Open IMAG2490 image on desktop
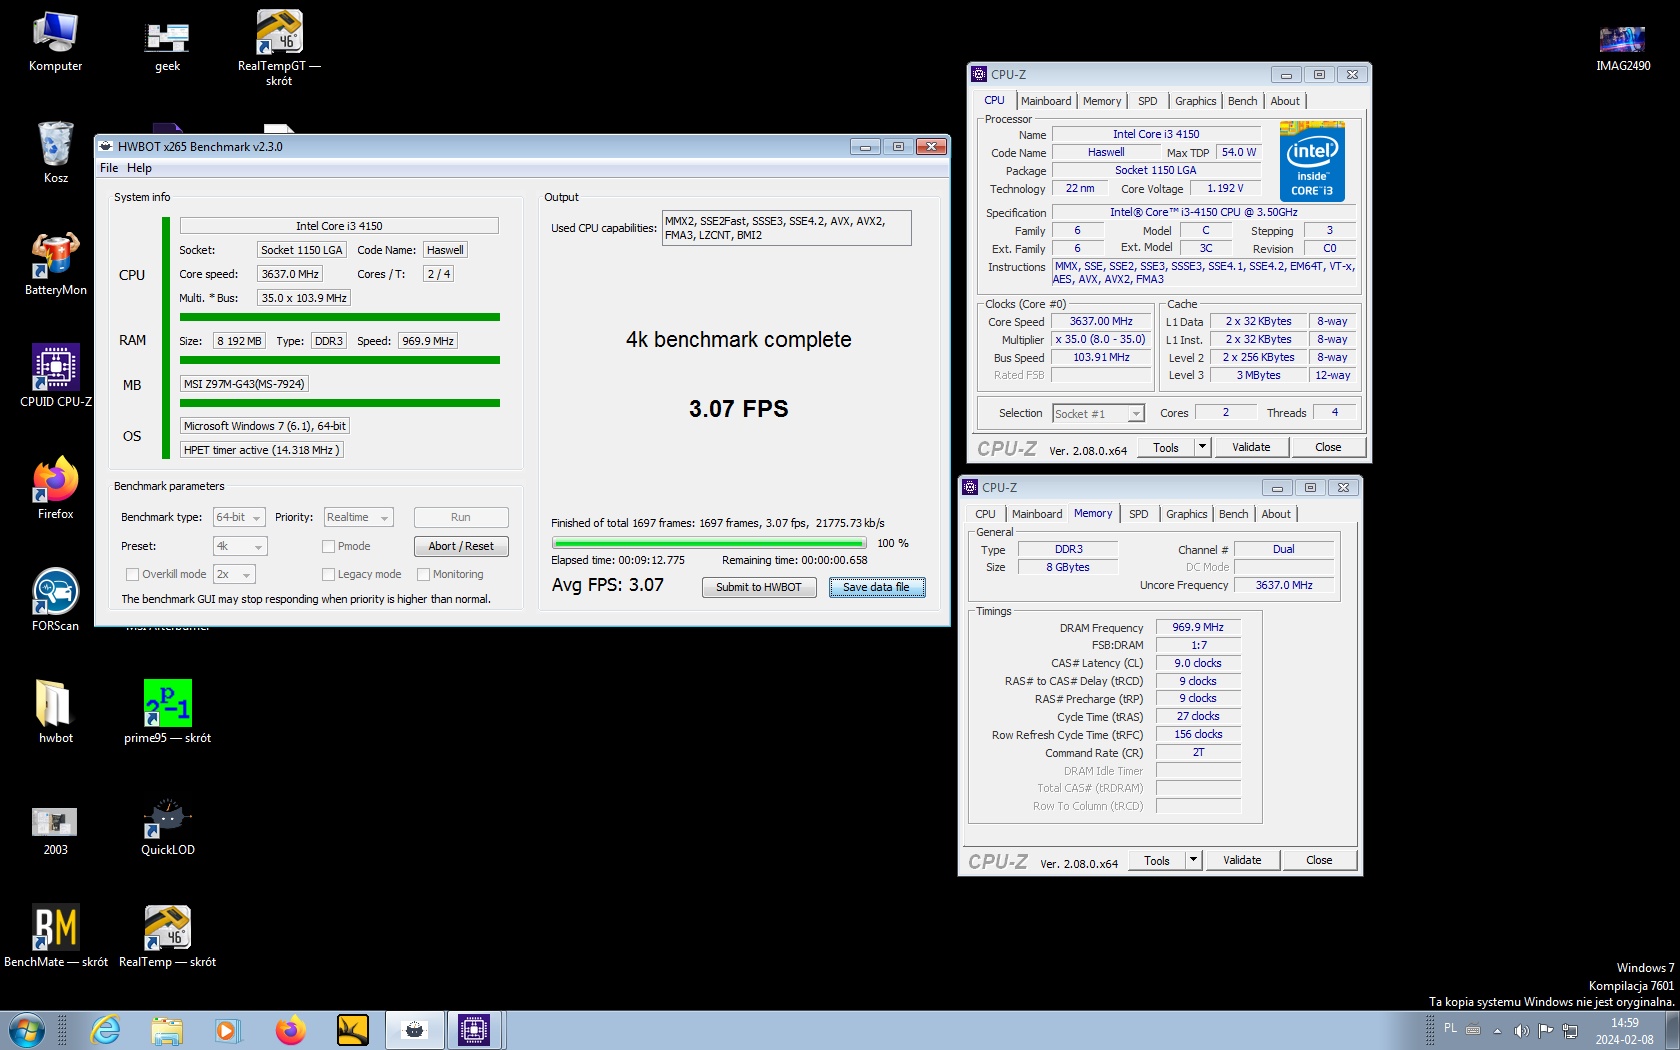1680x1050 pixels. point(1623,47)
